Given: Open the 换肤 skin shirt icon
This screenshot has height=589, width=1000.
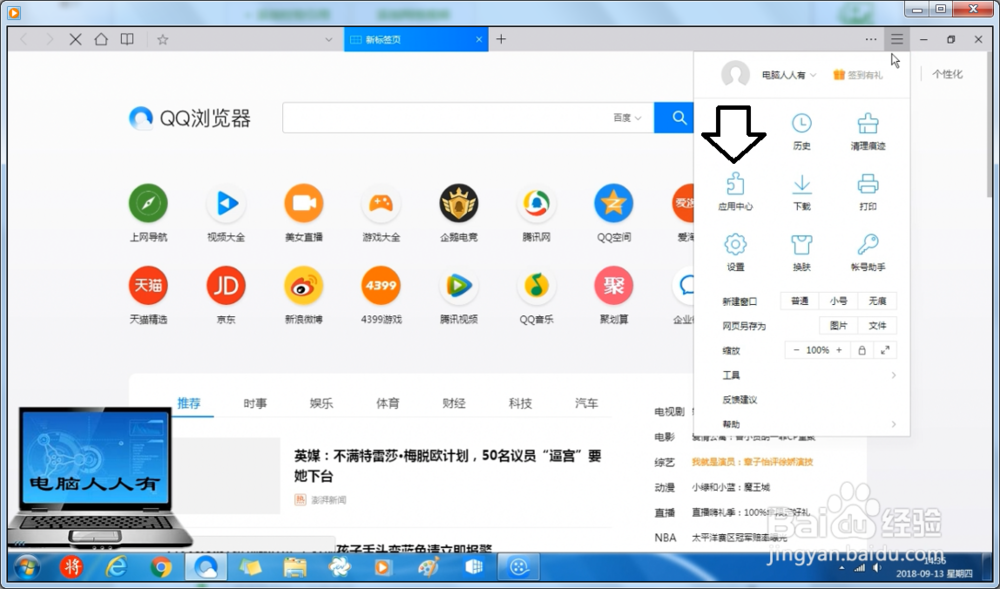Looking at the screenshot, I should pyautogui.click(x=802, y=252).
